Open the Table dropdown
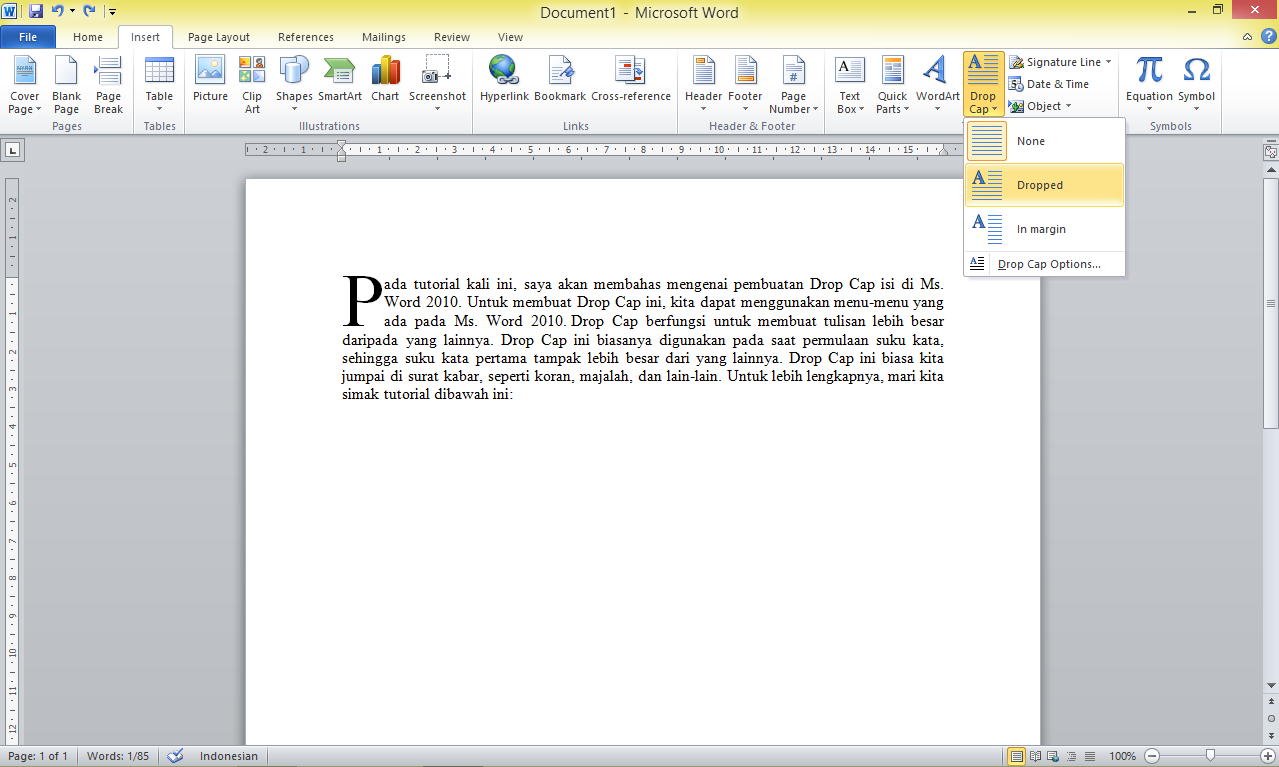Screen dimensions: 1279x767 point(159,85)
